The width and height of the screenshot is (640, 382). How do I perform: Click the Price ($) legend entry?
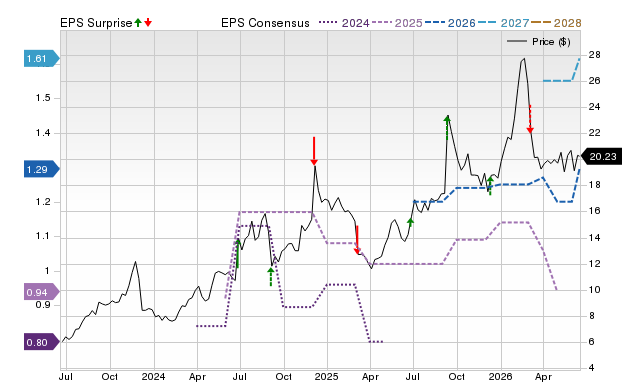tap(539, 42)
